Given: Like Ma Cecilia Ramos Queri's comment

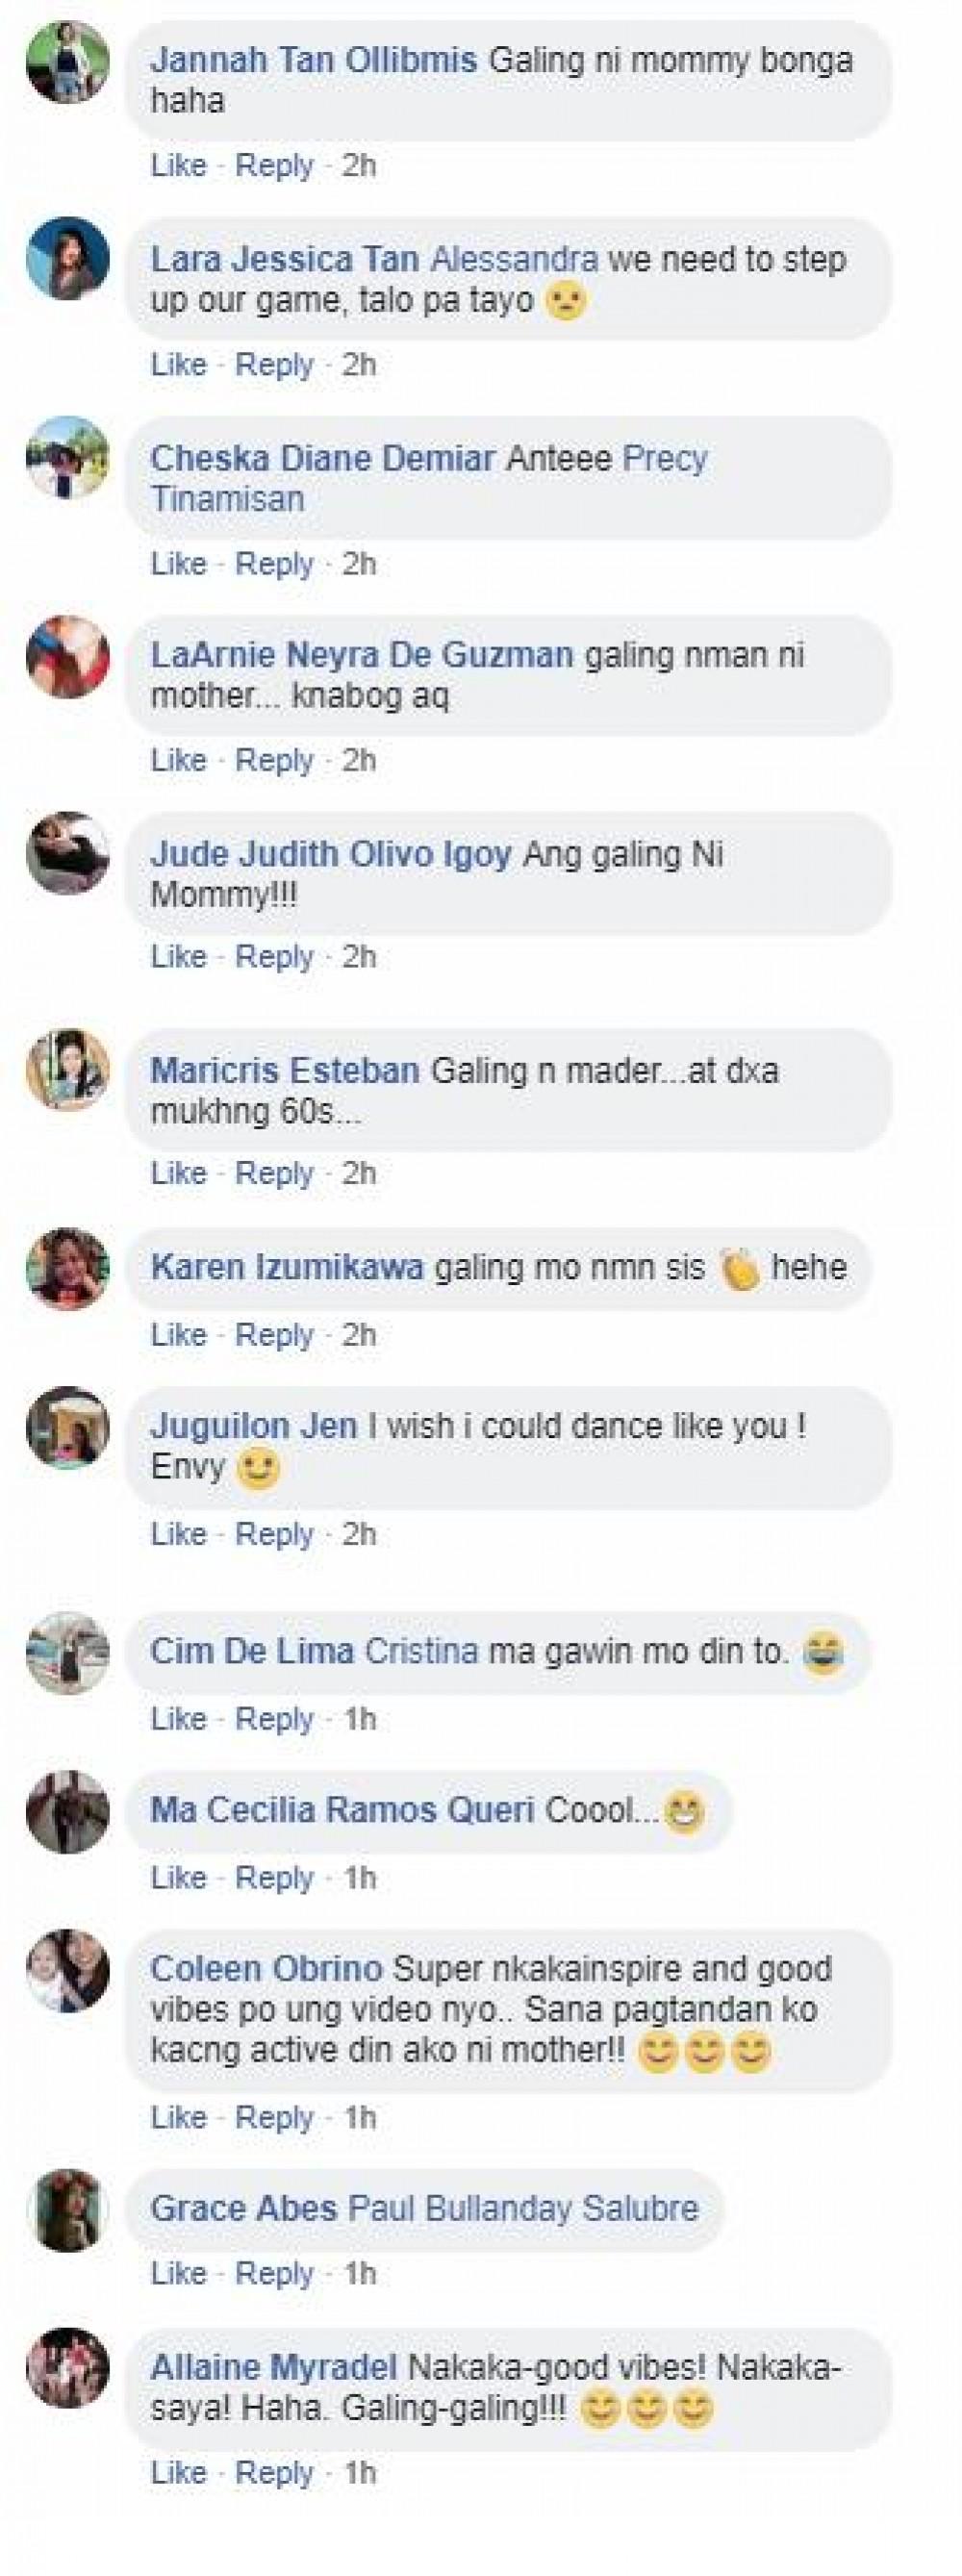Looking at the screenshot, I should coord(178,1877).
